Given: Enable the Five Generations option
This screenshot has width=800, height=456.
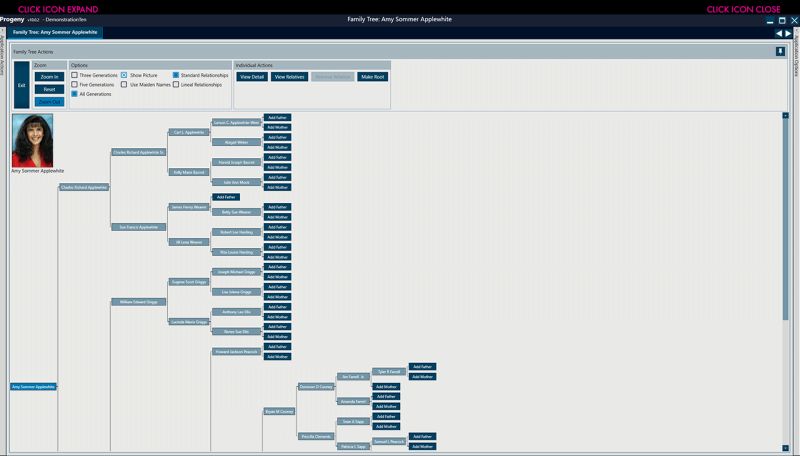Looking at the screenshot, I should (74, 84).
